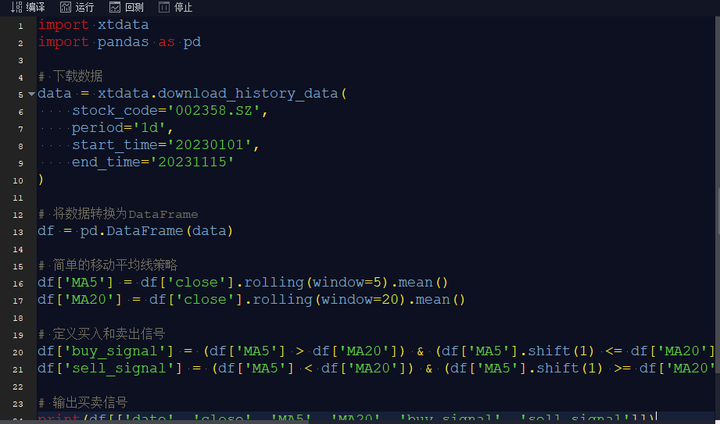Click 'window=5' in the MA5 line
Image resolution: width=720 pixels, height=424 pixels.
[349, 282]
